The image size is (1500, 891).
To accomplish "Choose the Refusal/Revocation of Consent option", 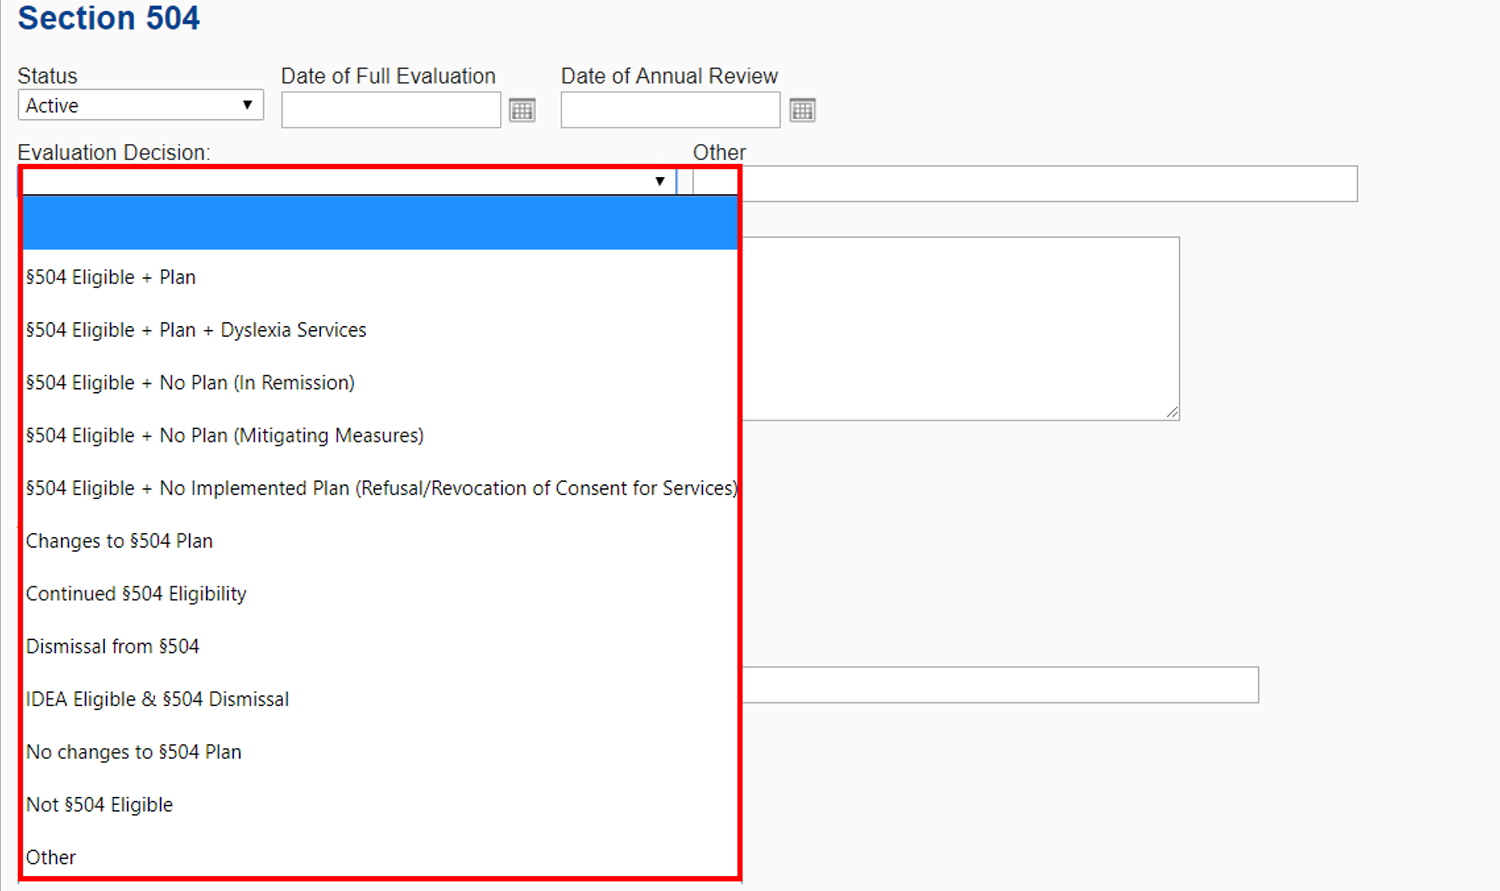I will click(x=380, y=488).
